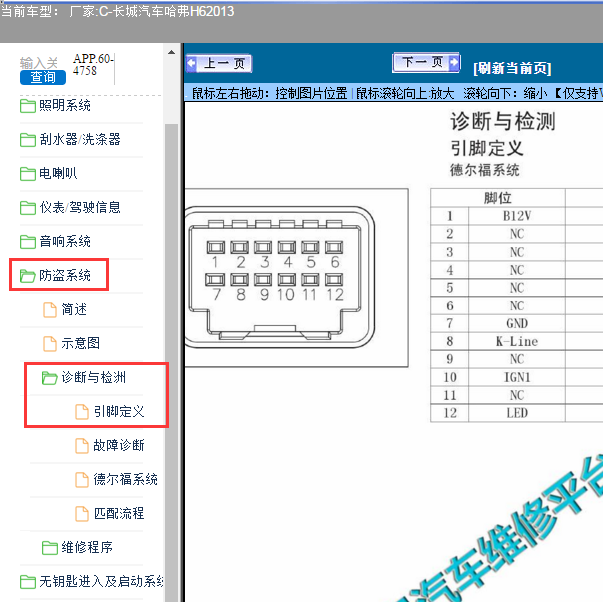Click folder icon beside 音响系统

pyautogui.click(x=28, y=242)
